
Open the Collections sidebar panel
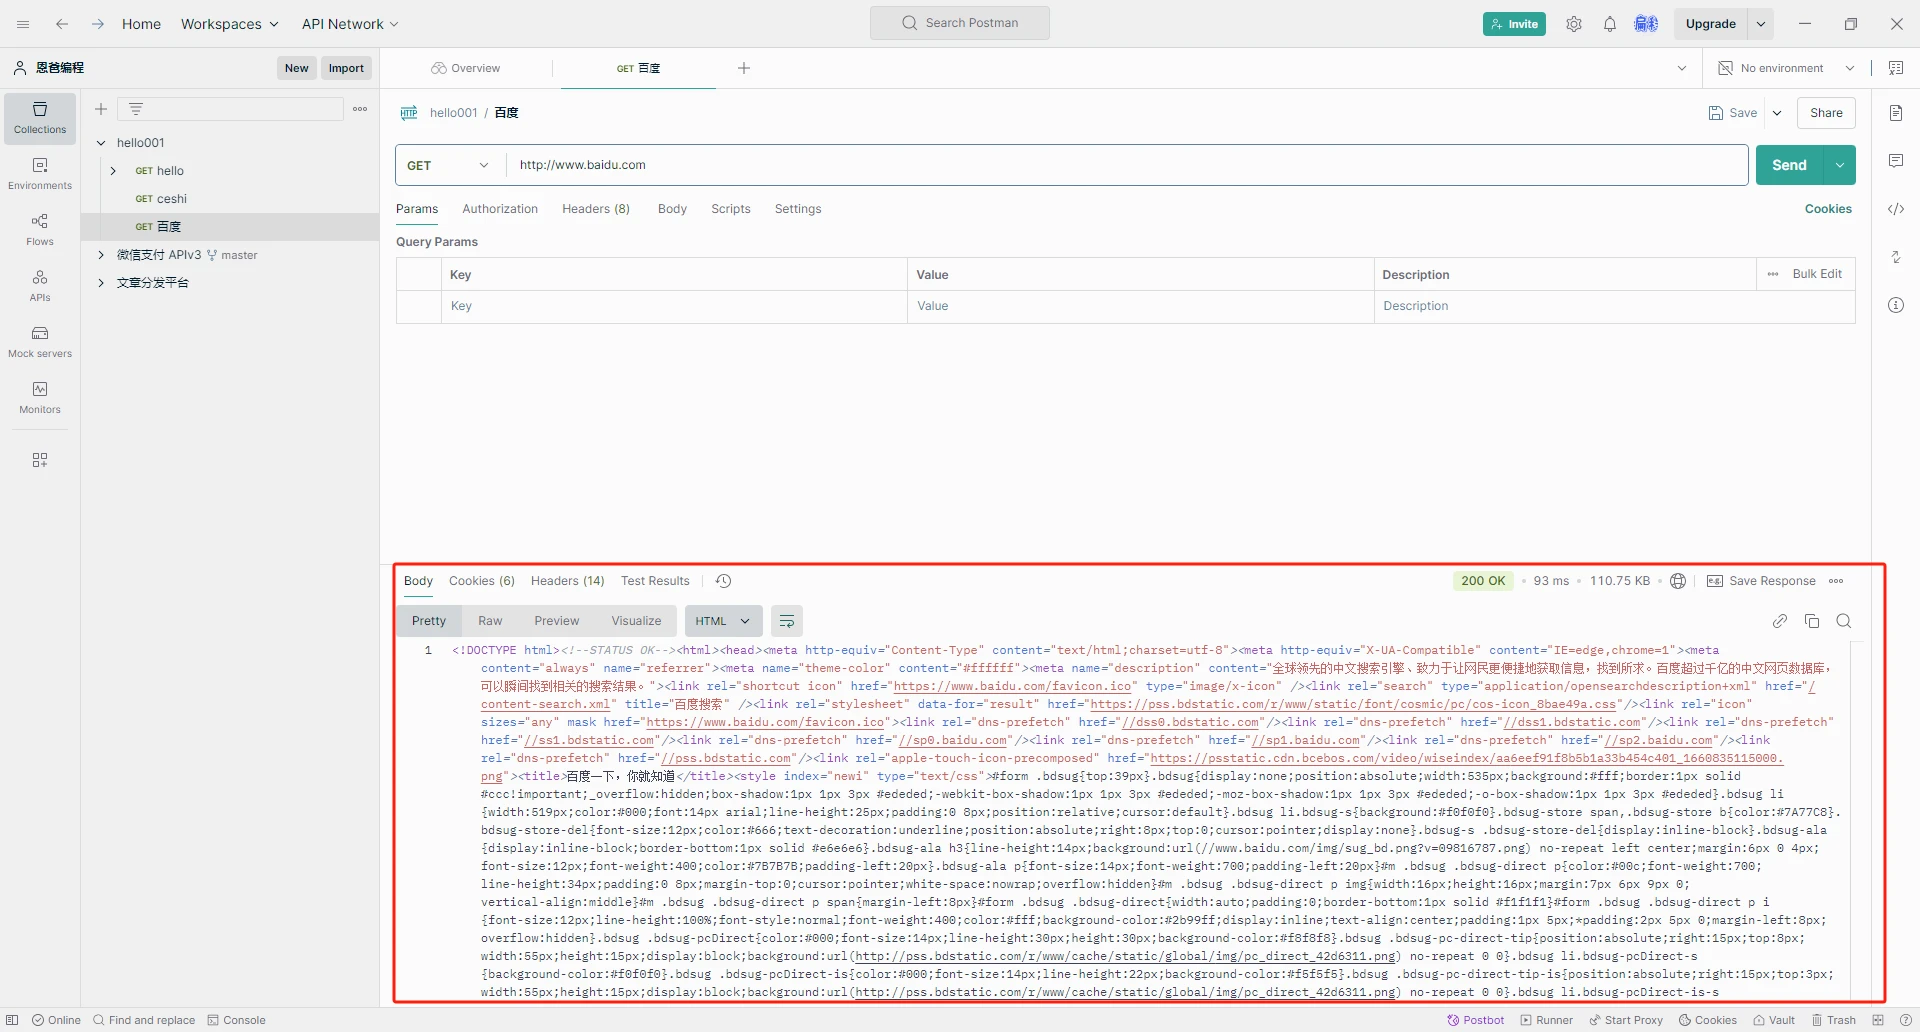(40, 118)
